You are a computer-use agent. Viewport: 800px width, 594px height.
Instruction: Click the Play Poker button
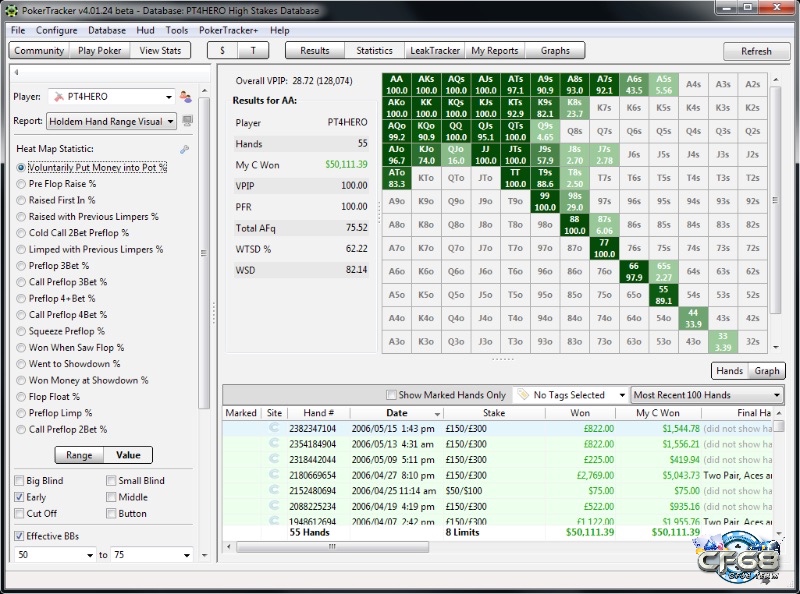(x=99, y=51)
